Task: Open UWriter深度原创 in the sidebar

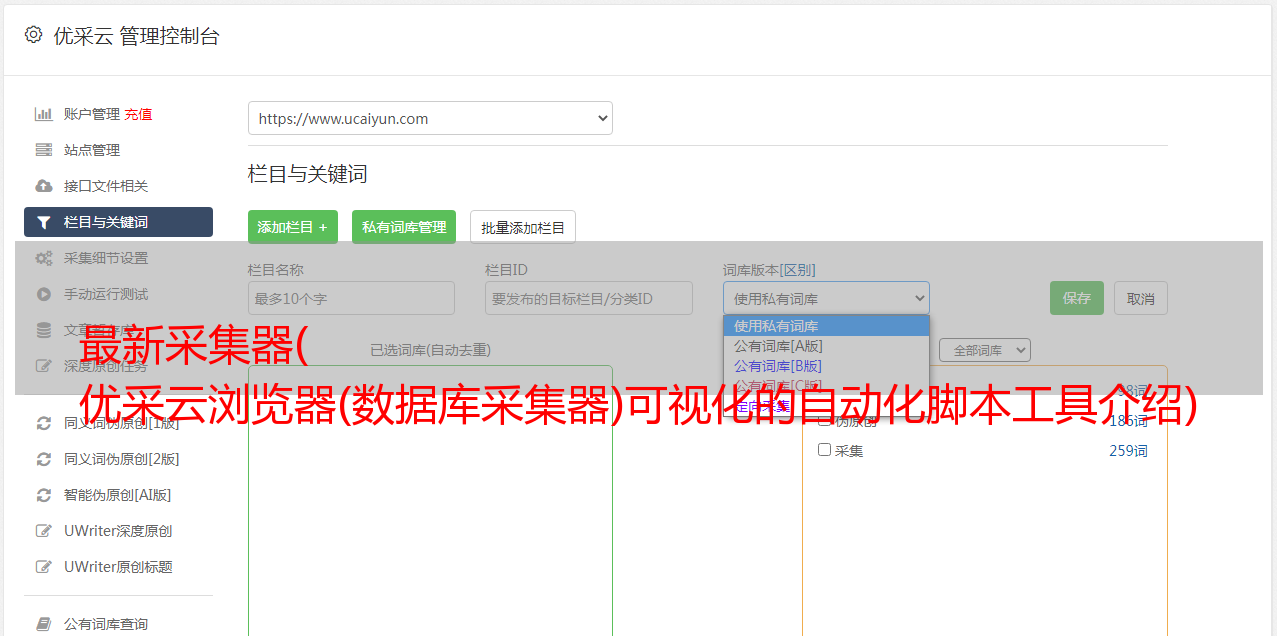Action: pos(118,531)
